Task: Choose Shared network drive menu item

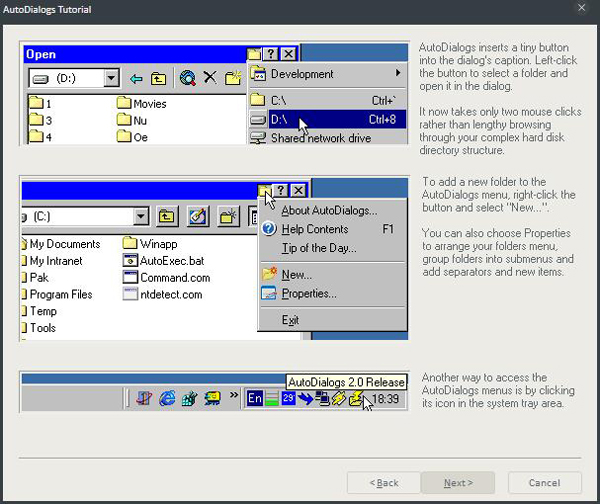Action: pyautogui.click(x=328, y=138)
